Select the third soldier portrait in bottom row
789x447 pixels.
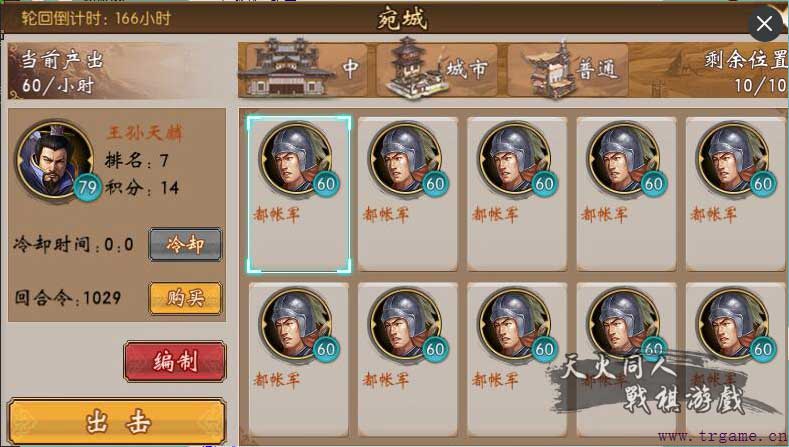pos(515,324)
